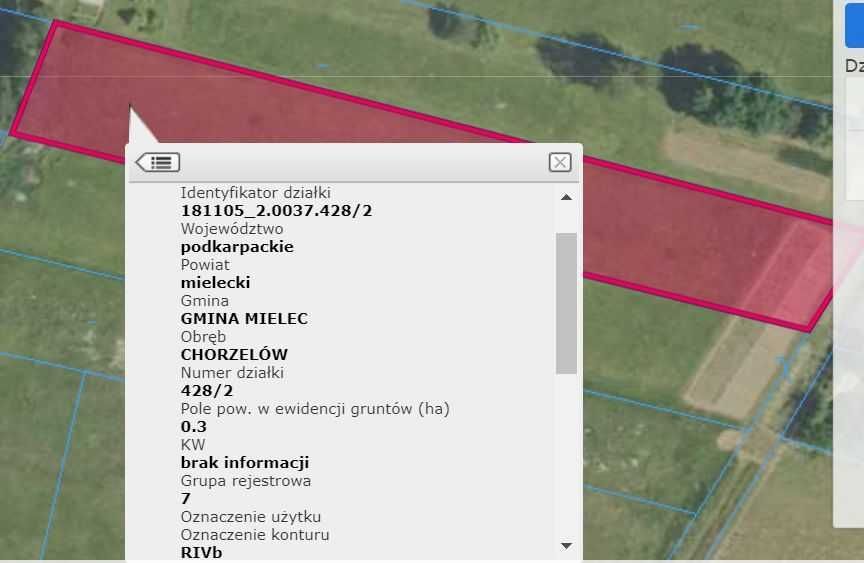This screenshot has height=563, width=864.
Task: Click the Obręb value CHORZELÓW
Action: coord(234,355)
